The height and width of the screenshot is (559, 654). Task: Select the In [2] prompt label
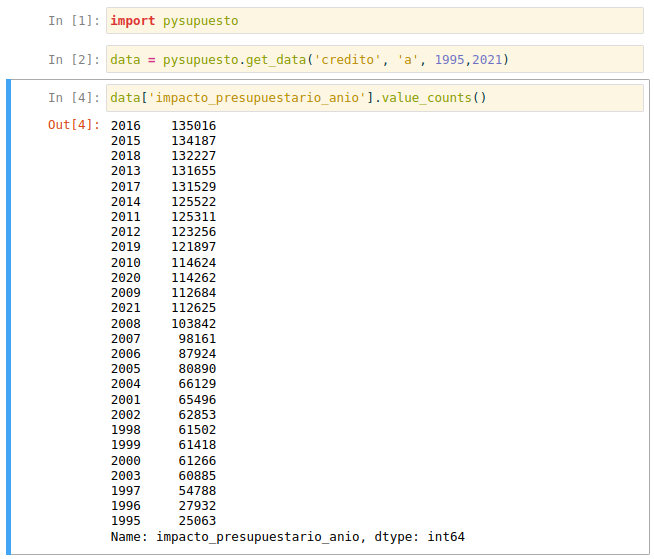click(x=74, y=60)
